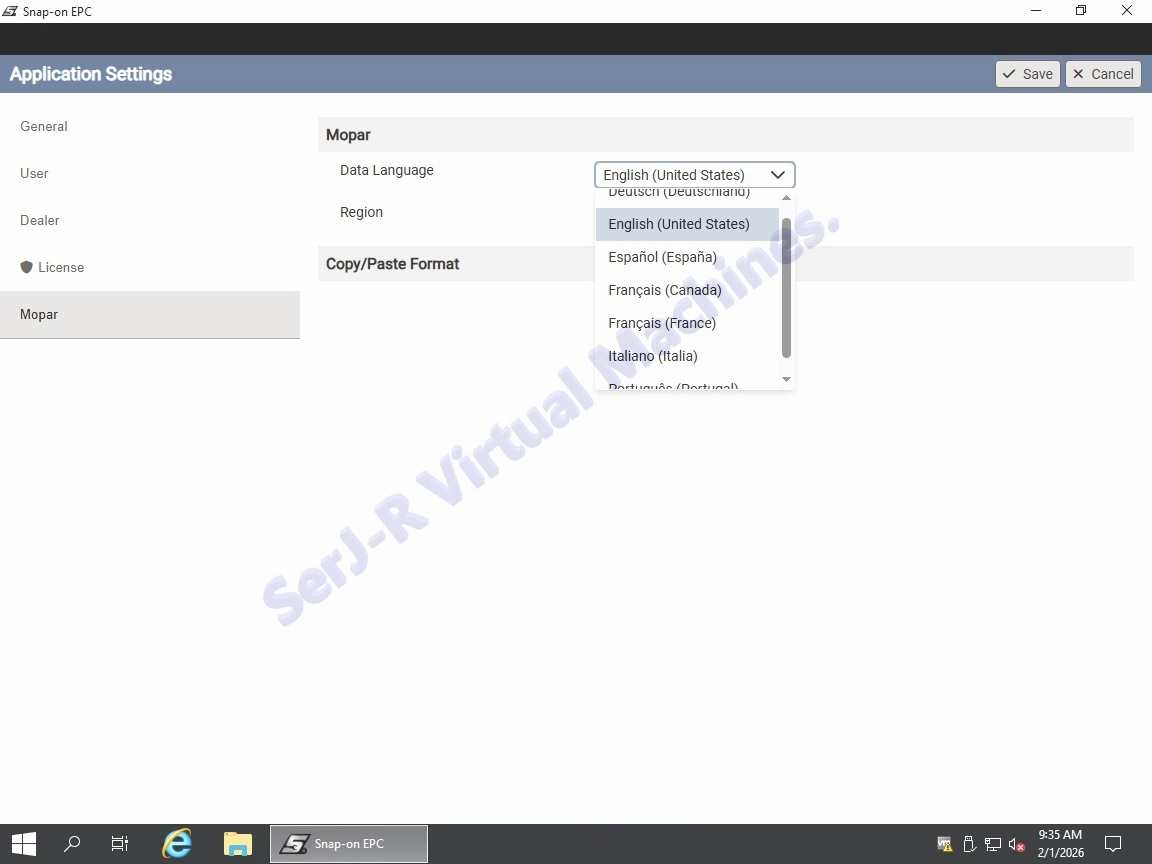The width and height of the screenshot is (1152, 864).
Task: Click the language list scrollbar down arrow
Action: tap(786, 379)
